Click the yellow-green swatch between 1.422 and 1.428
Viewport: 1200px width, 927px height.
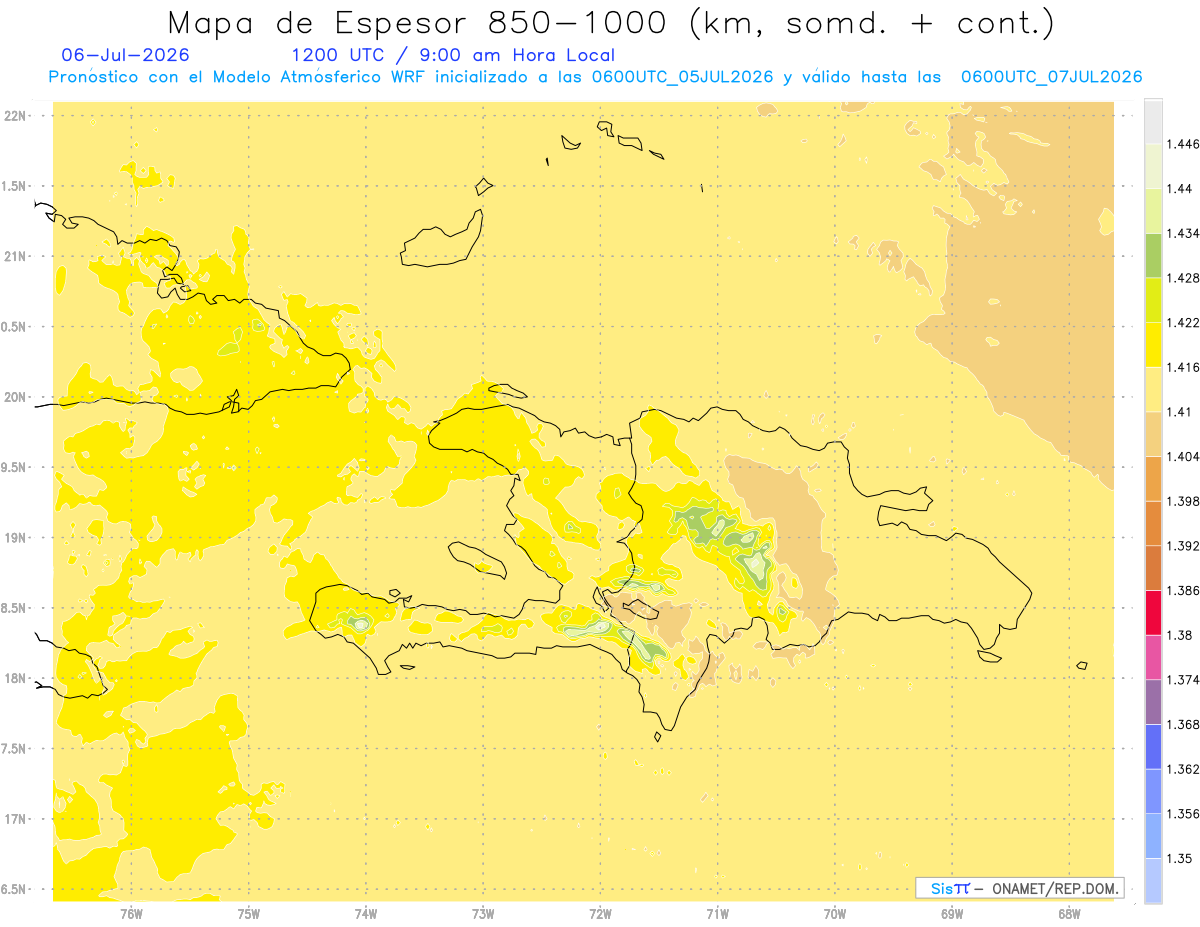pos(1153,300)
